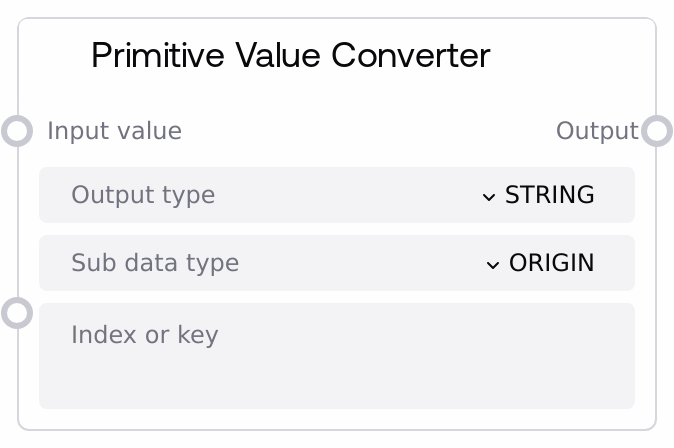Click the chevron next to ORIGIN
This screenshot has width=674, height=448.
[x=492, y=264]
